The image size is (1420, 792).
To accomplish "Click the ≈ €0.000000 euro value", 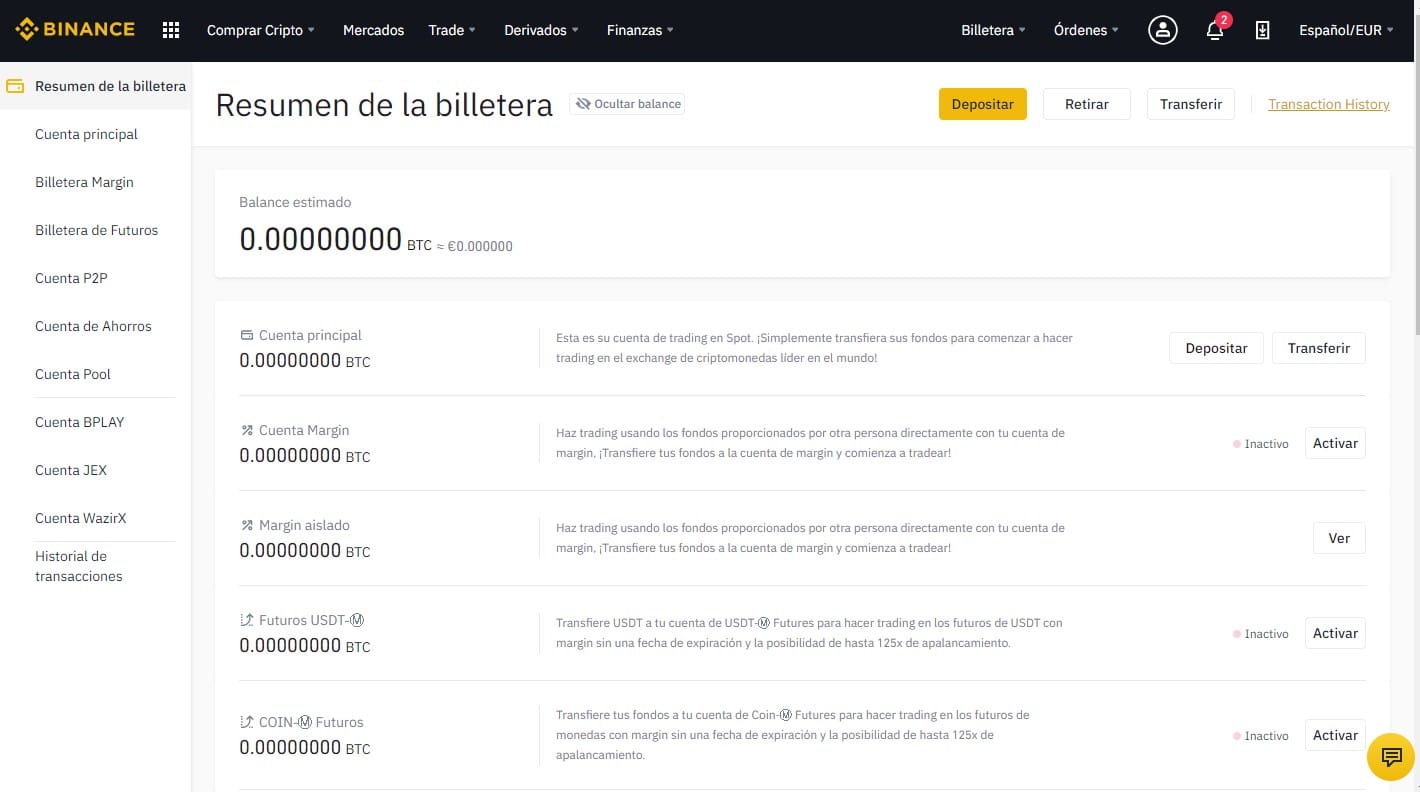I will pyautogui.click(x=475, y=246).
